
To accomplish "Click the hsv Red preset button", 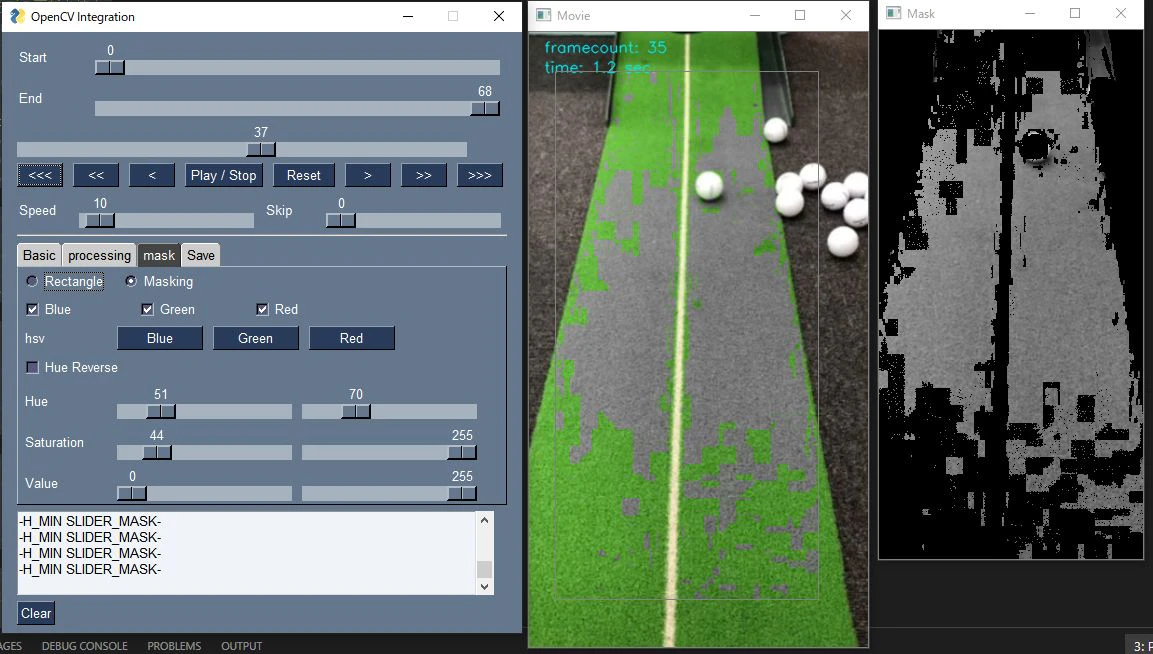I will (x=351, y=338).
